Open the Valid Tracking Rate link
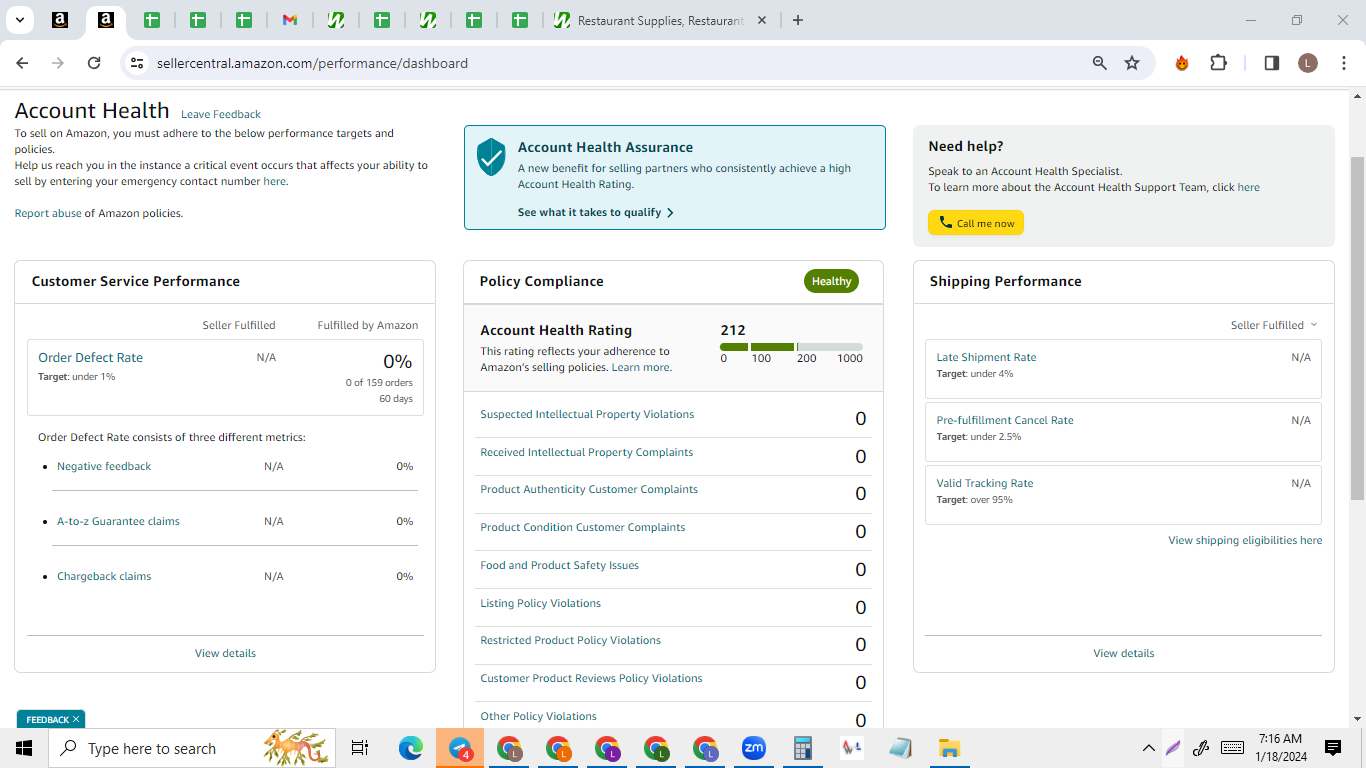Screen dimensions: 1366x768 click(x=985, y=483)
